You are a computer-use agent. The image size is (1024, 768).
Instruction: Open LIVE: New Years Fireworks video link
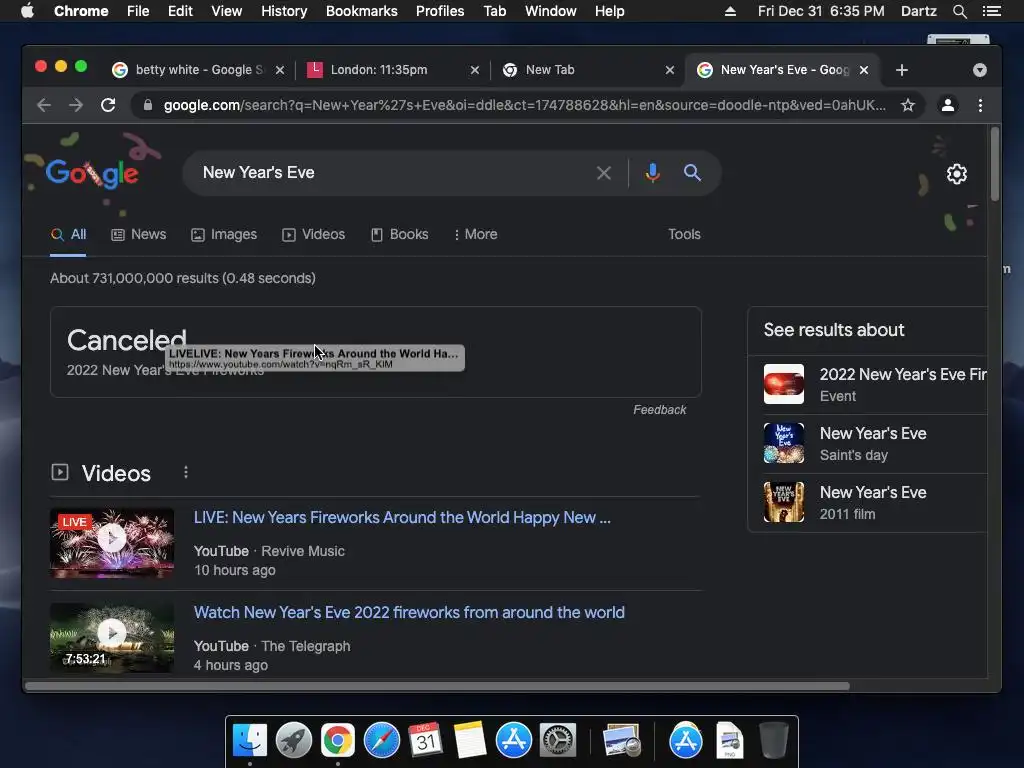pyautogui.click(x=402, y=518)
